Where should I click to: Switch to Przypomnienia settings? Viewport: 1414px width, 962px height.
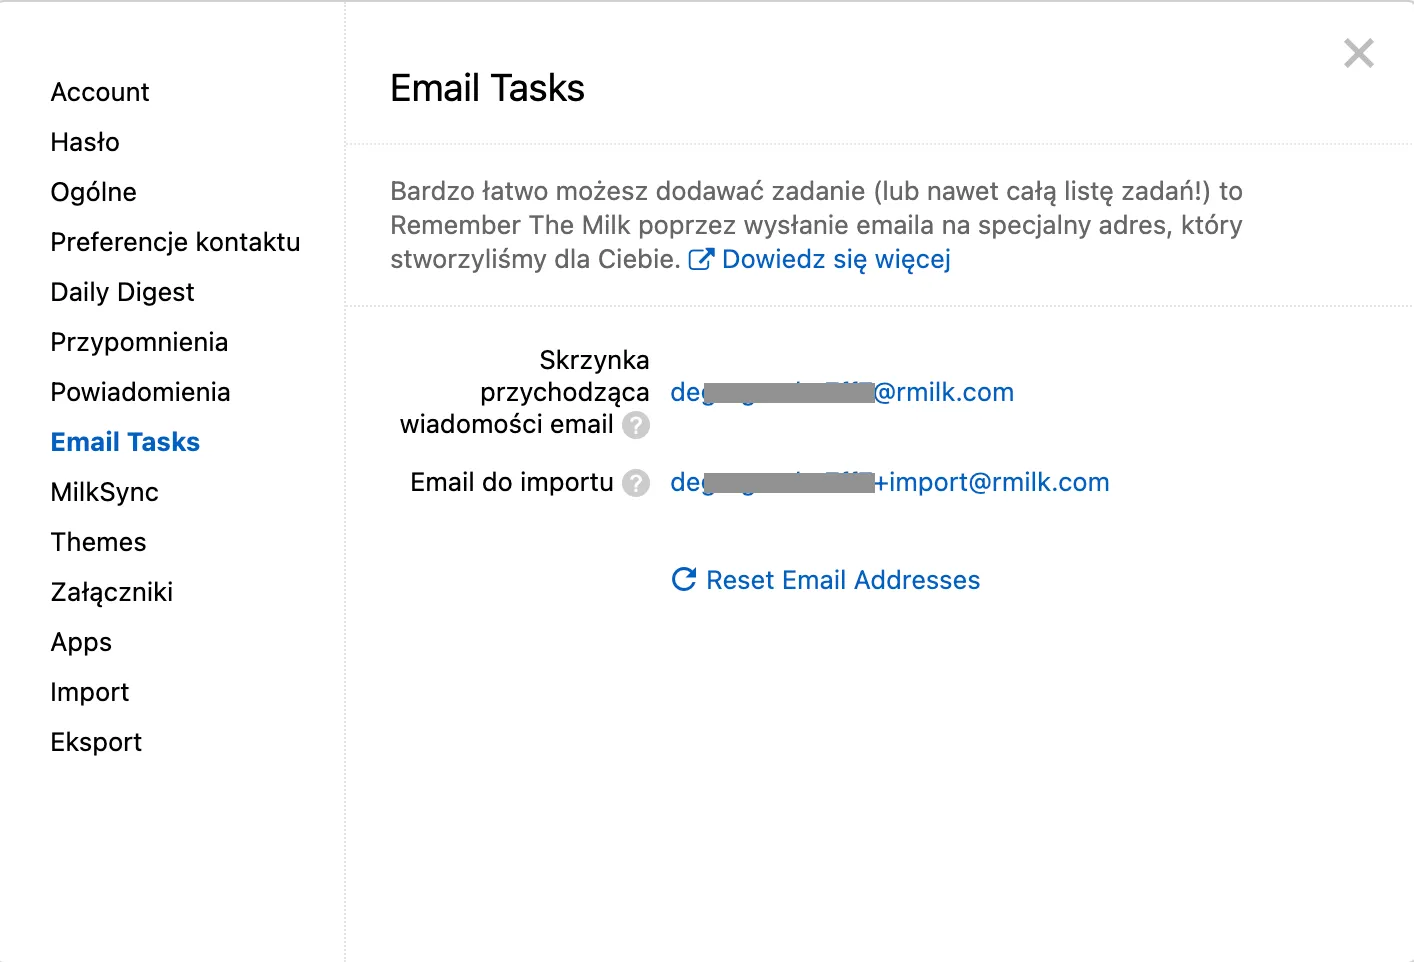click(139, 342)
